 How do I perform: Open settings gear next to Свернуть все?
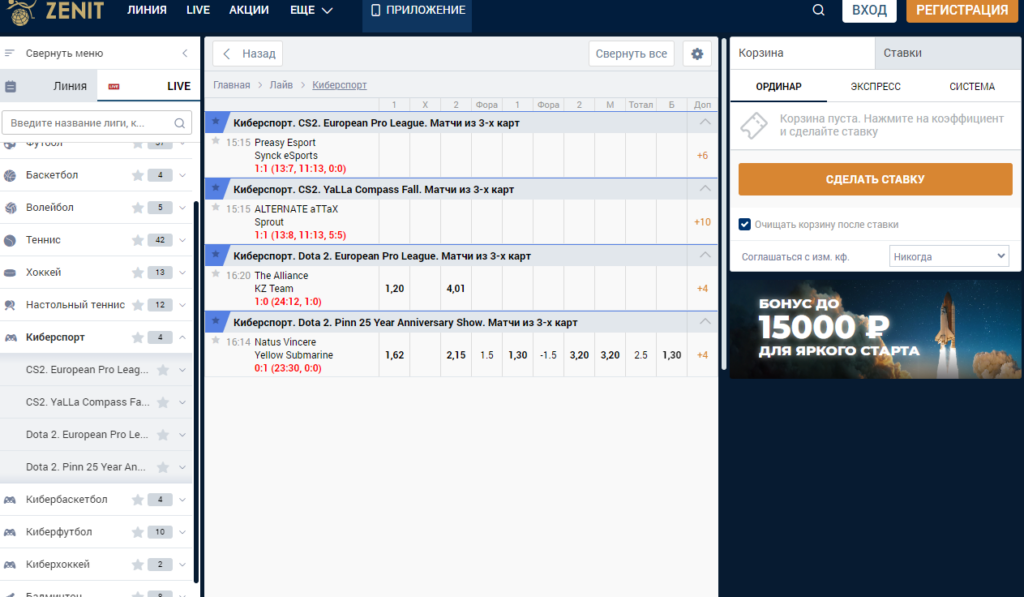point(697,54)
